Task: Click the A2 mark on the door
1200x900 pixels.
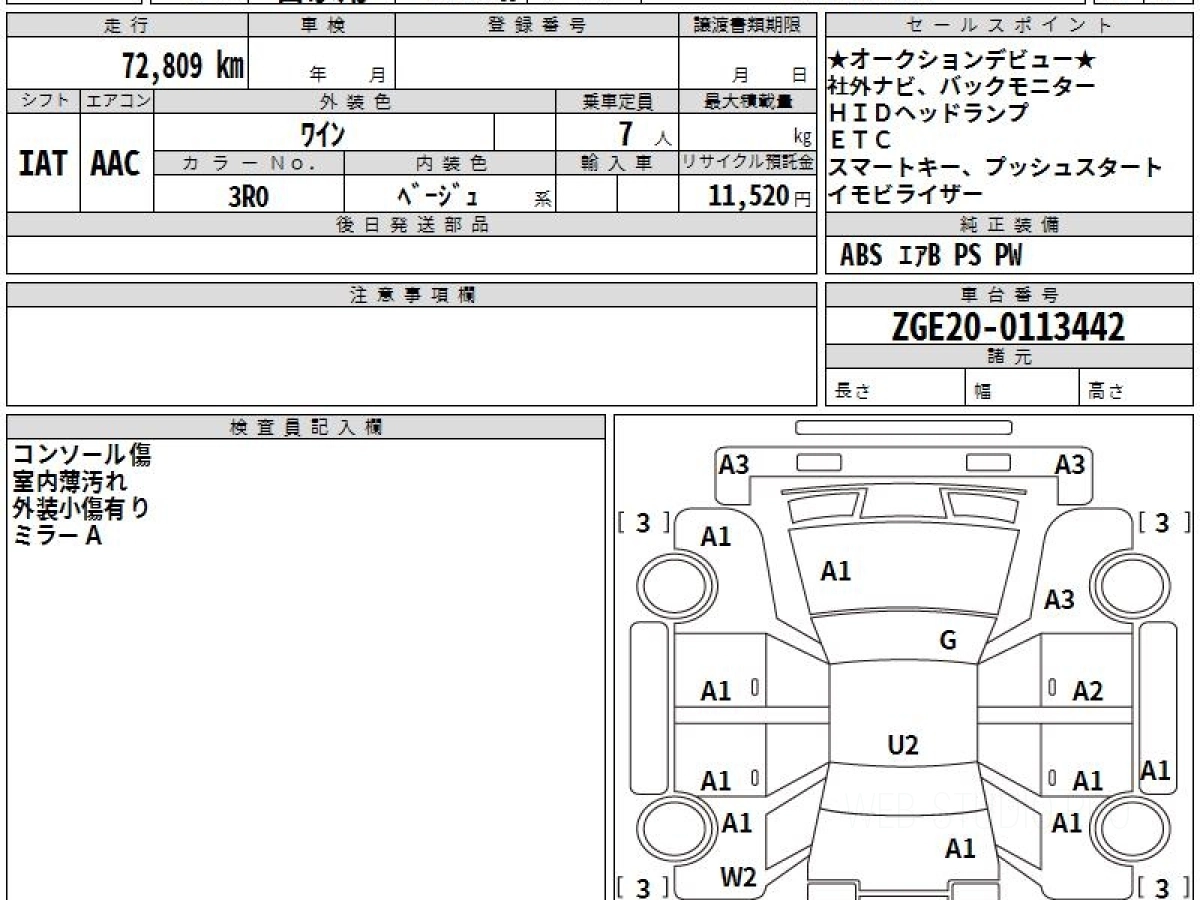Action: click(x=1087, y=691)
